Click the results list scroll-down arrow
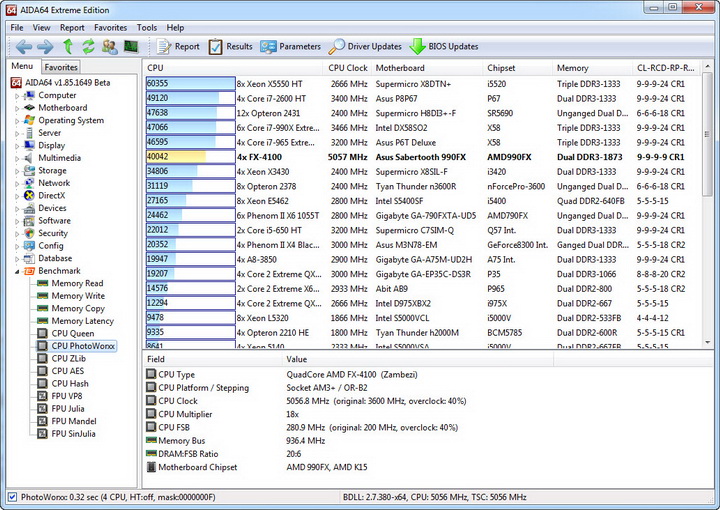This screenshot has height=510, width=720. 707,342
